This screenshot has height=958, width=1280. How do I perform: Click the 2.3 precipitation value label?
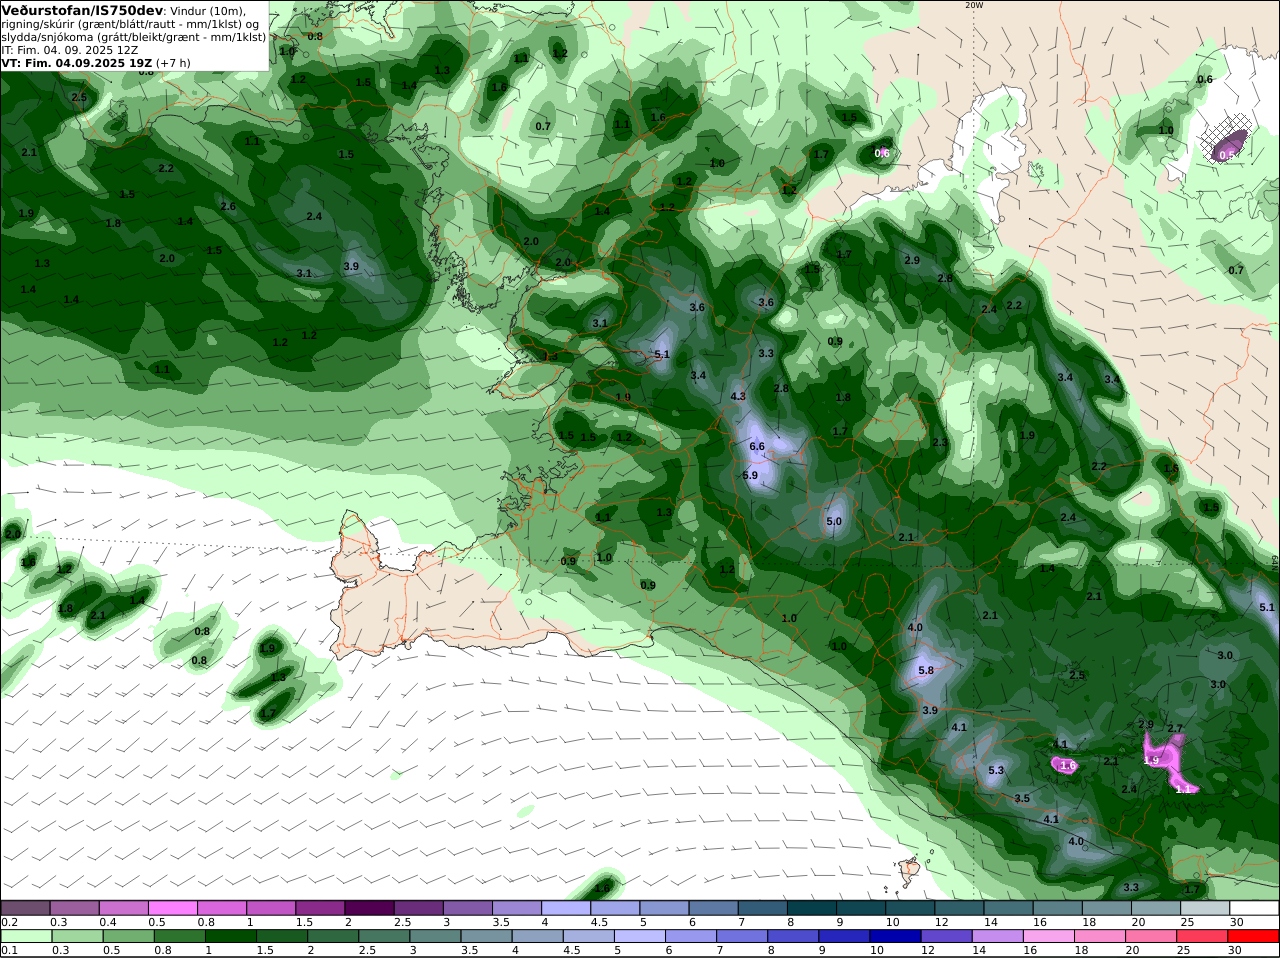[x=940, y=443]
